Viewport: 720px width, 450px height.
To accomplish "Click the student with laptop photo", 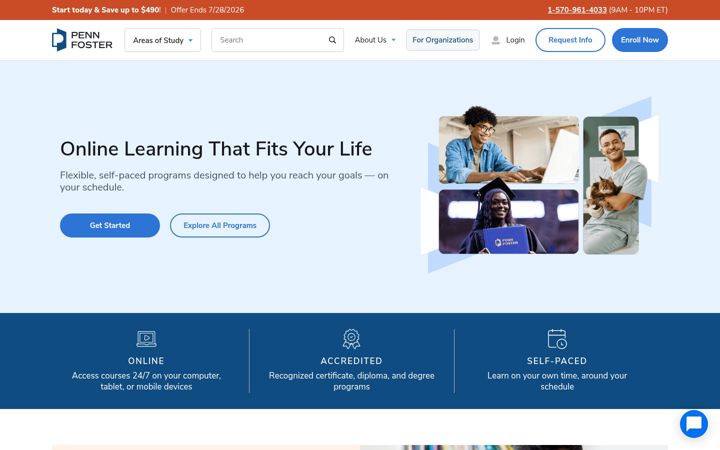I will click(x=508, y=149).
